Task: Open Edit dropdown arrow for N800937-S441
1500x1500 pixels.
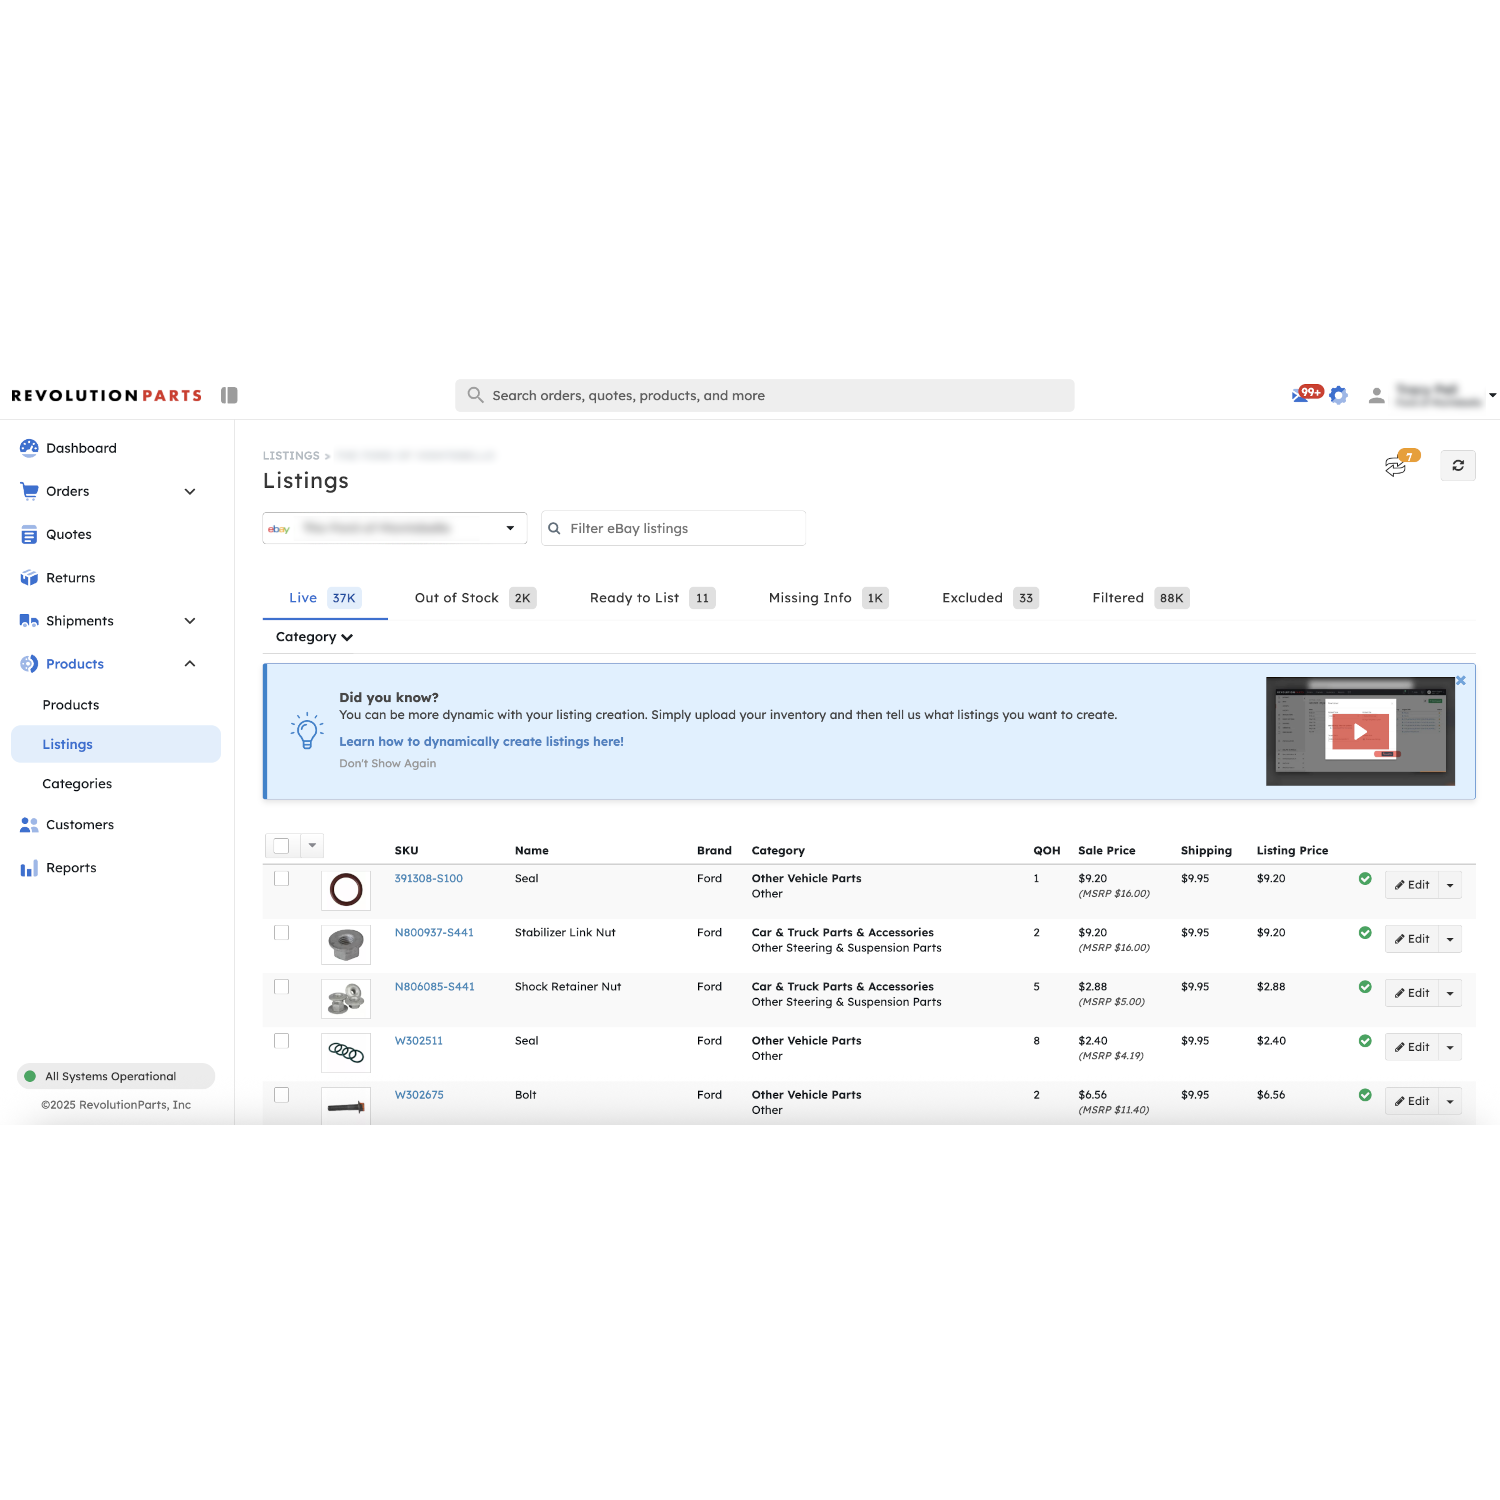Action: point(1450,939)
